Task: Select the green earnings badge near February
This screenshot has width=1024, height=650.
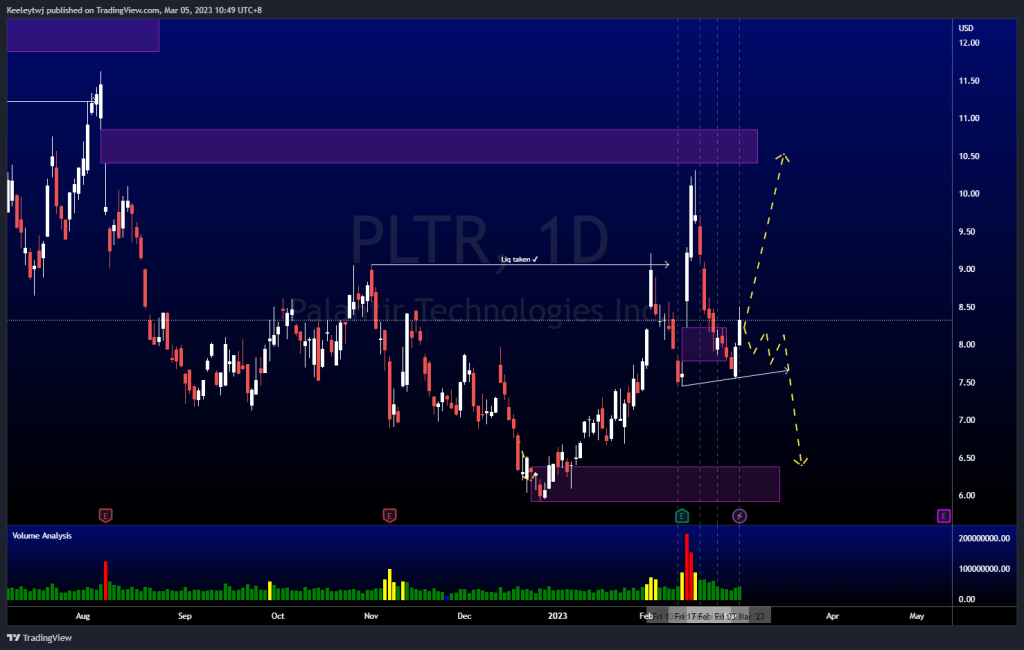Action: (681, 516)
